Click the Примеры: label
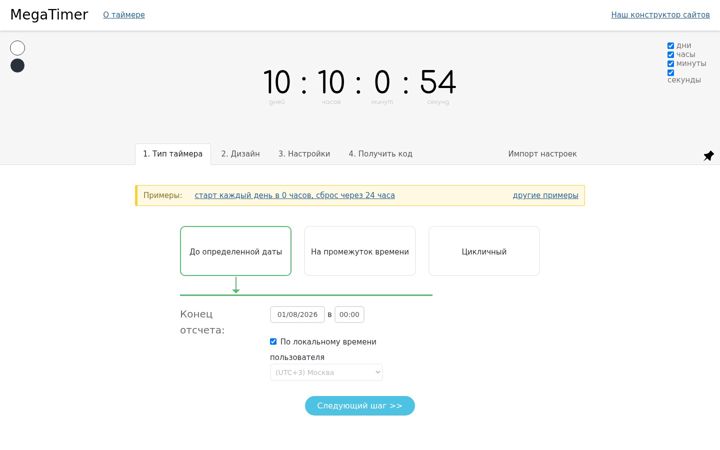This screenshot has width=720, height=450. click(x=163, y=195)
